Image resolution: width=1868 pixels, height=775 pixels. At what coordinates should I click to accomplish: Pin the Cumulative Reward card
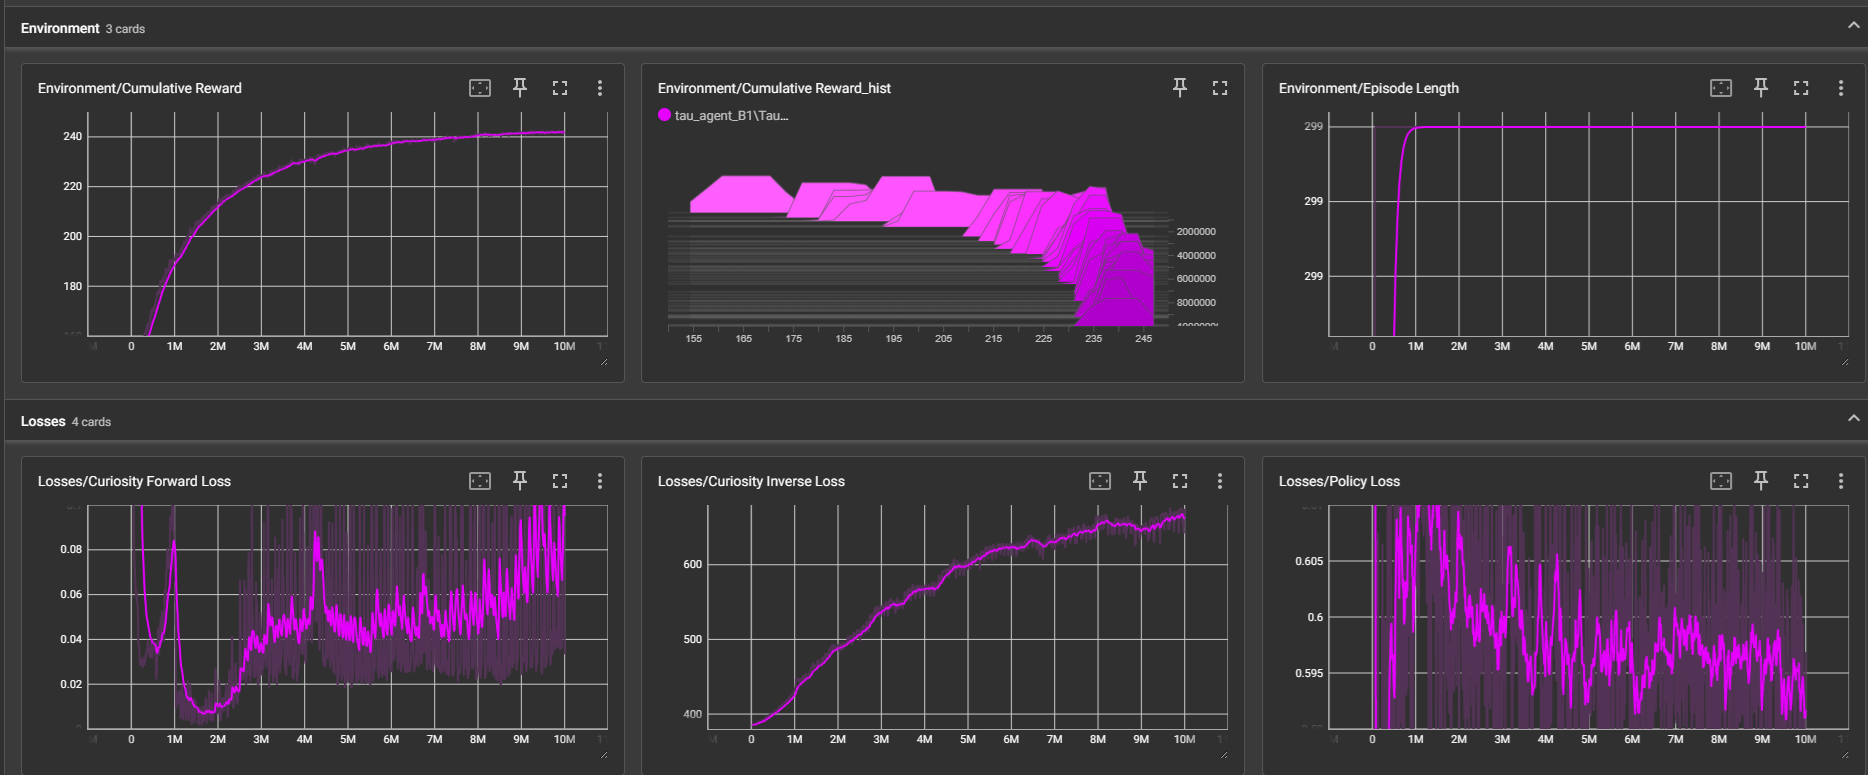(520, 88)
